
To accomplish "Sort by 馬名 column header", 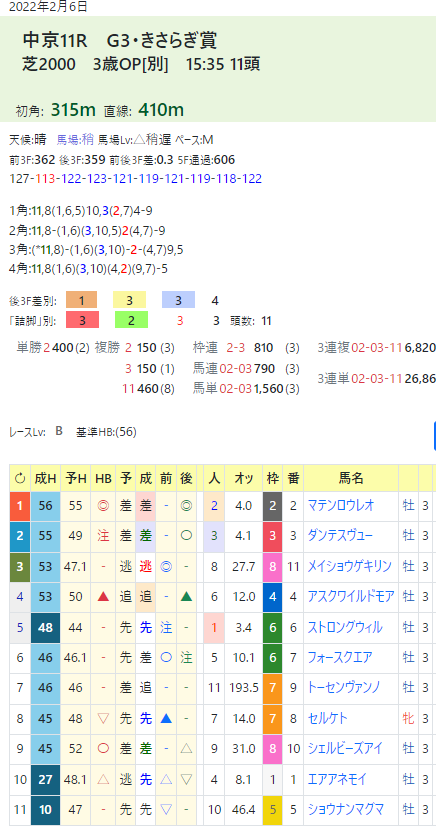I will coord(351,478).
